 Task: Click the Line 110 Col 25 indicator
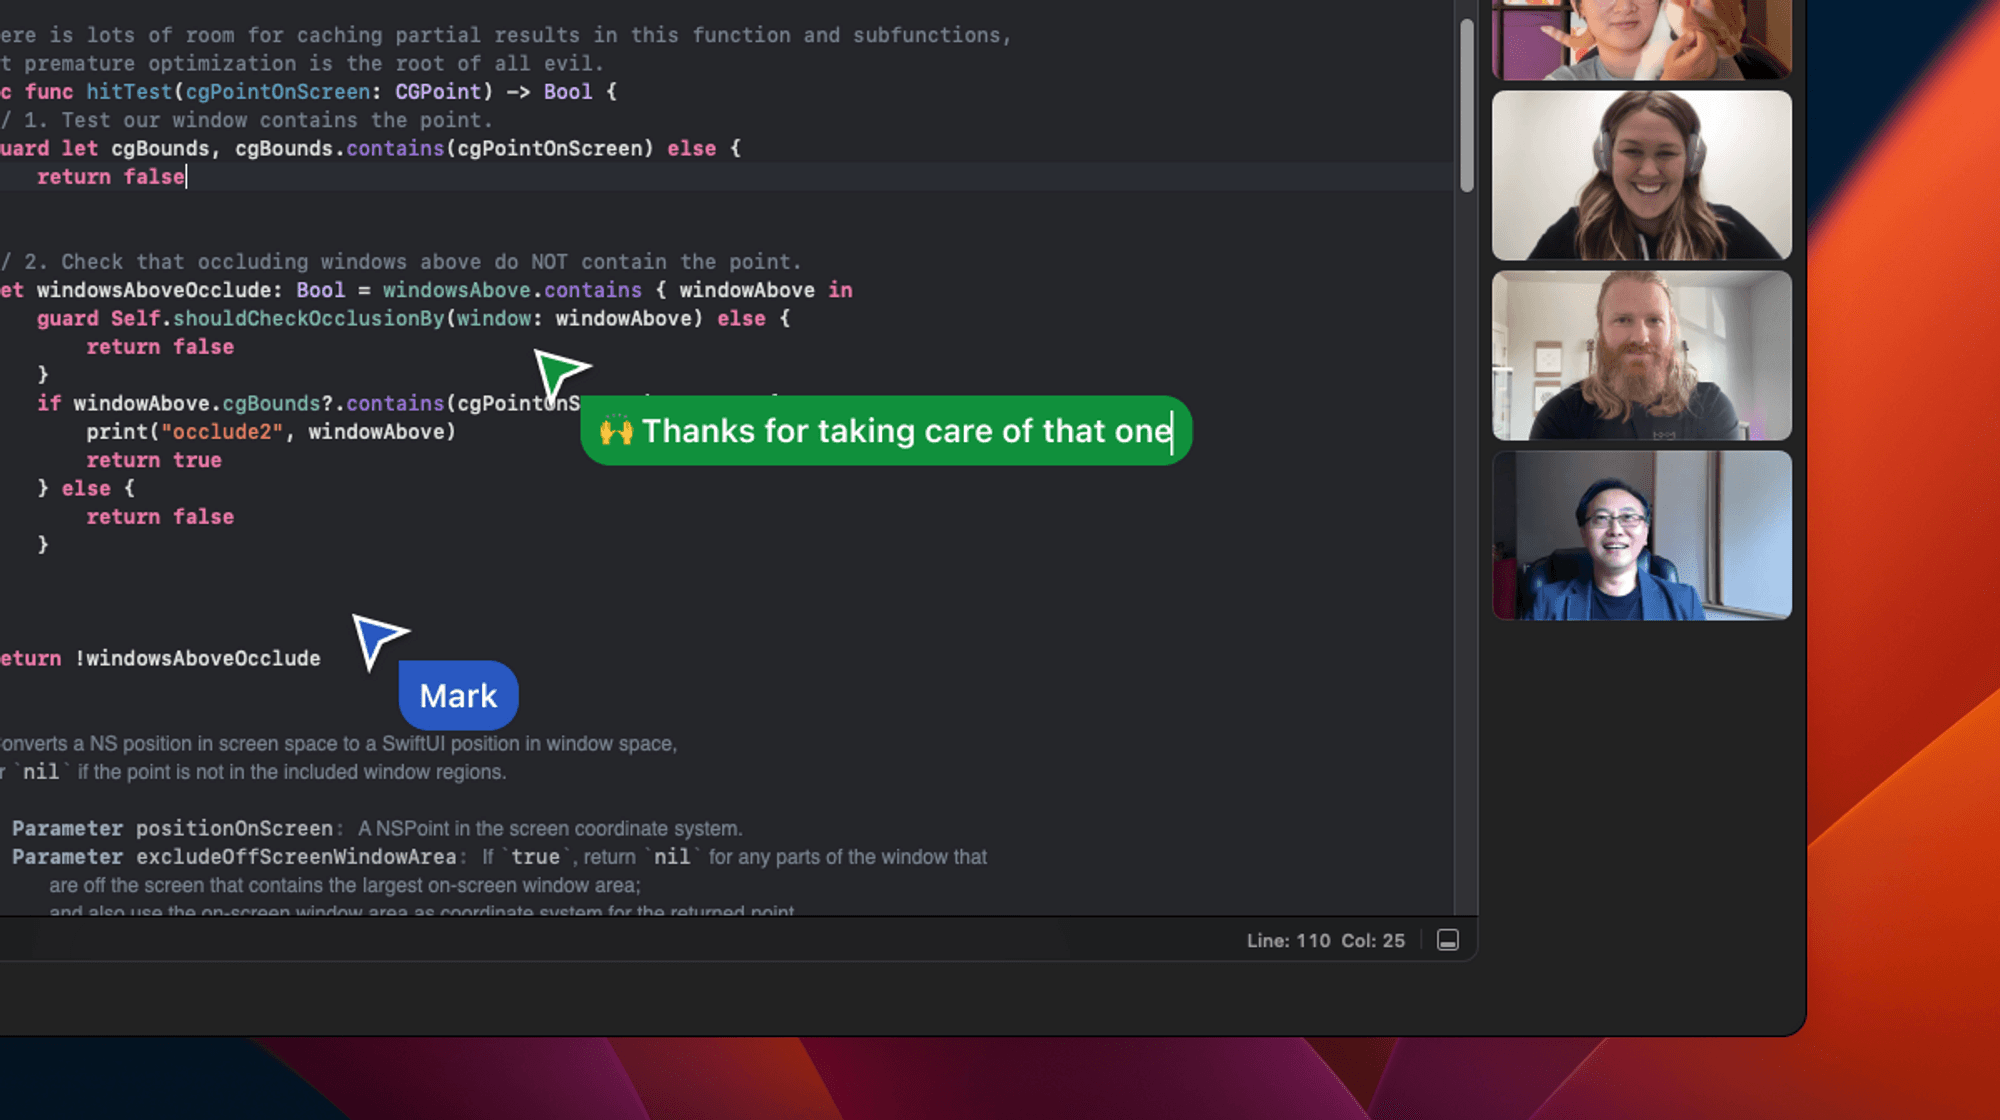(1325, 941)
